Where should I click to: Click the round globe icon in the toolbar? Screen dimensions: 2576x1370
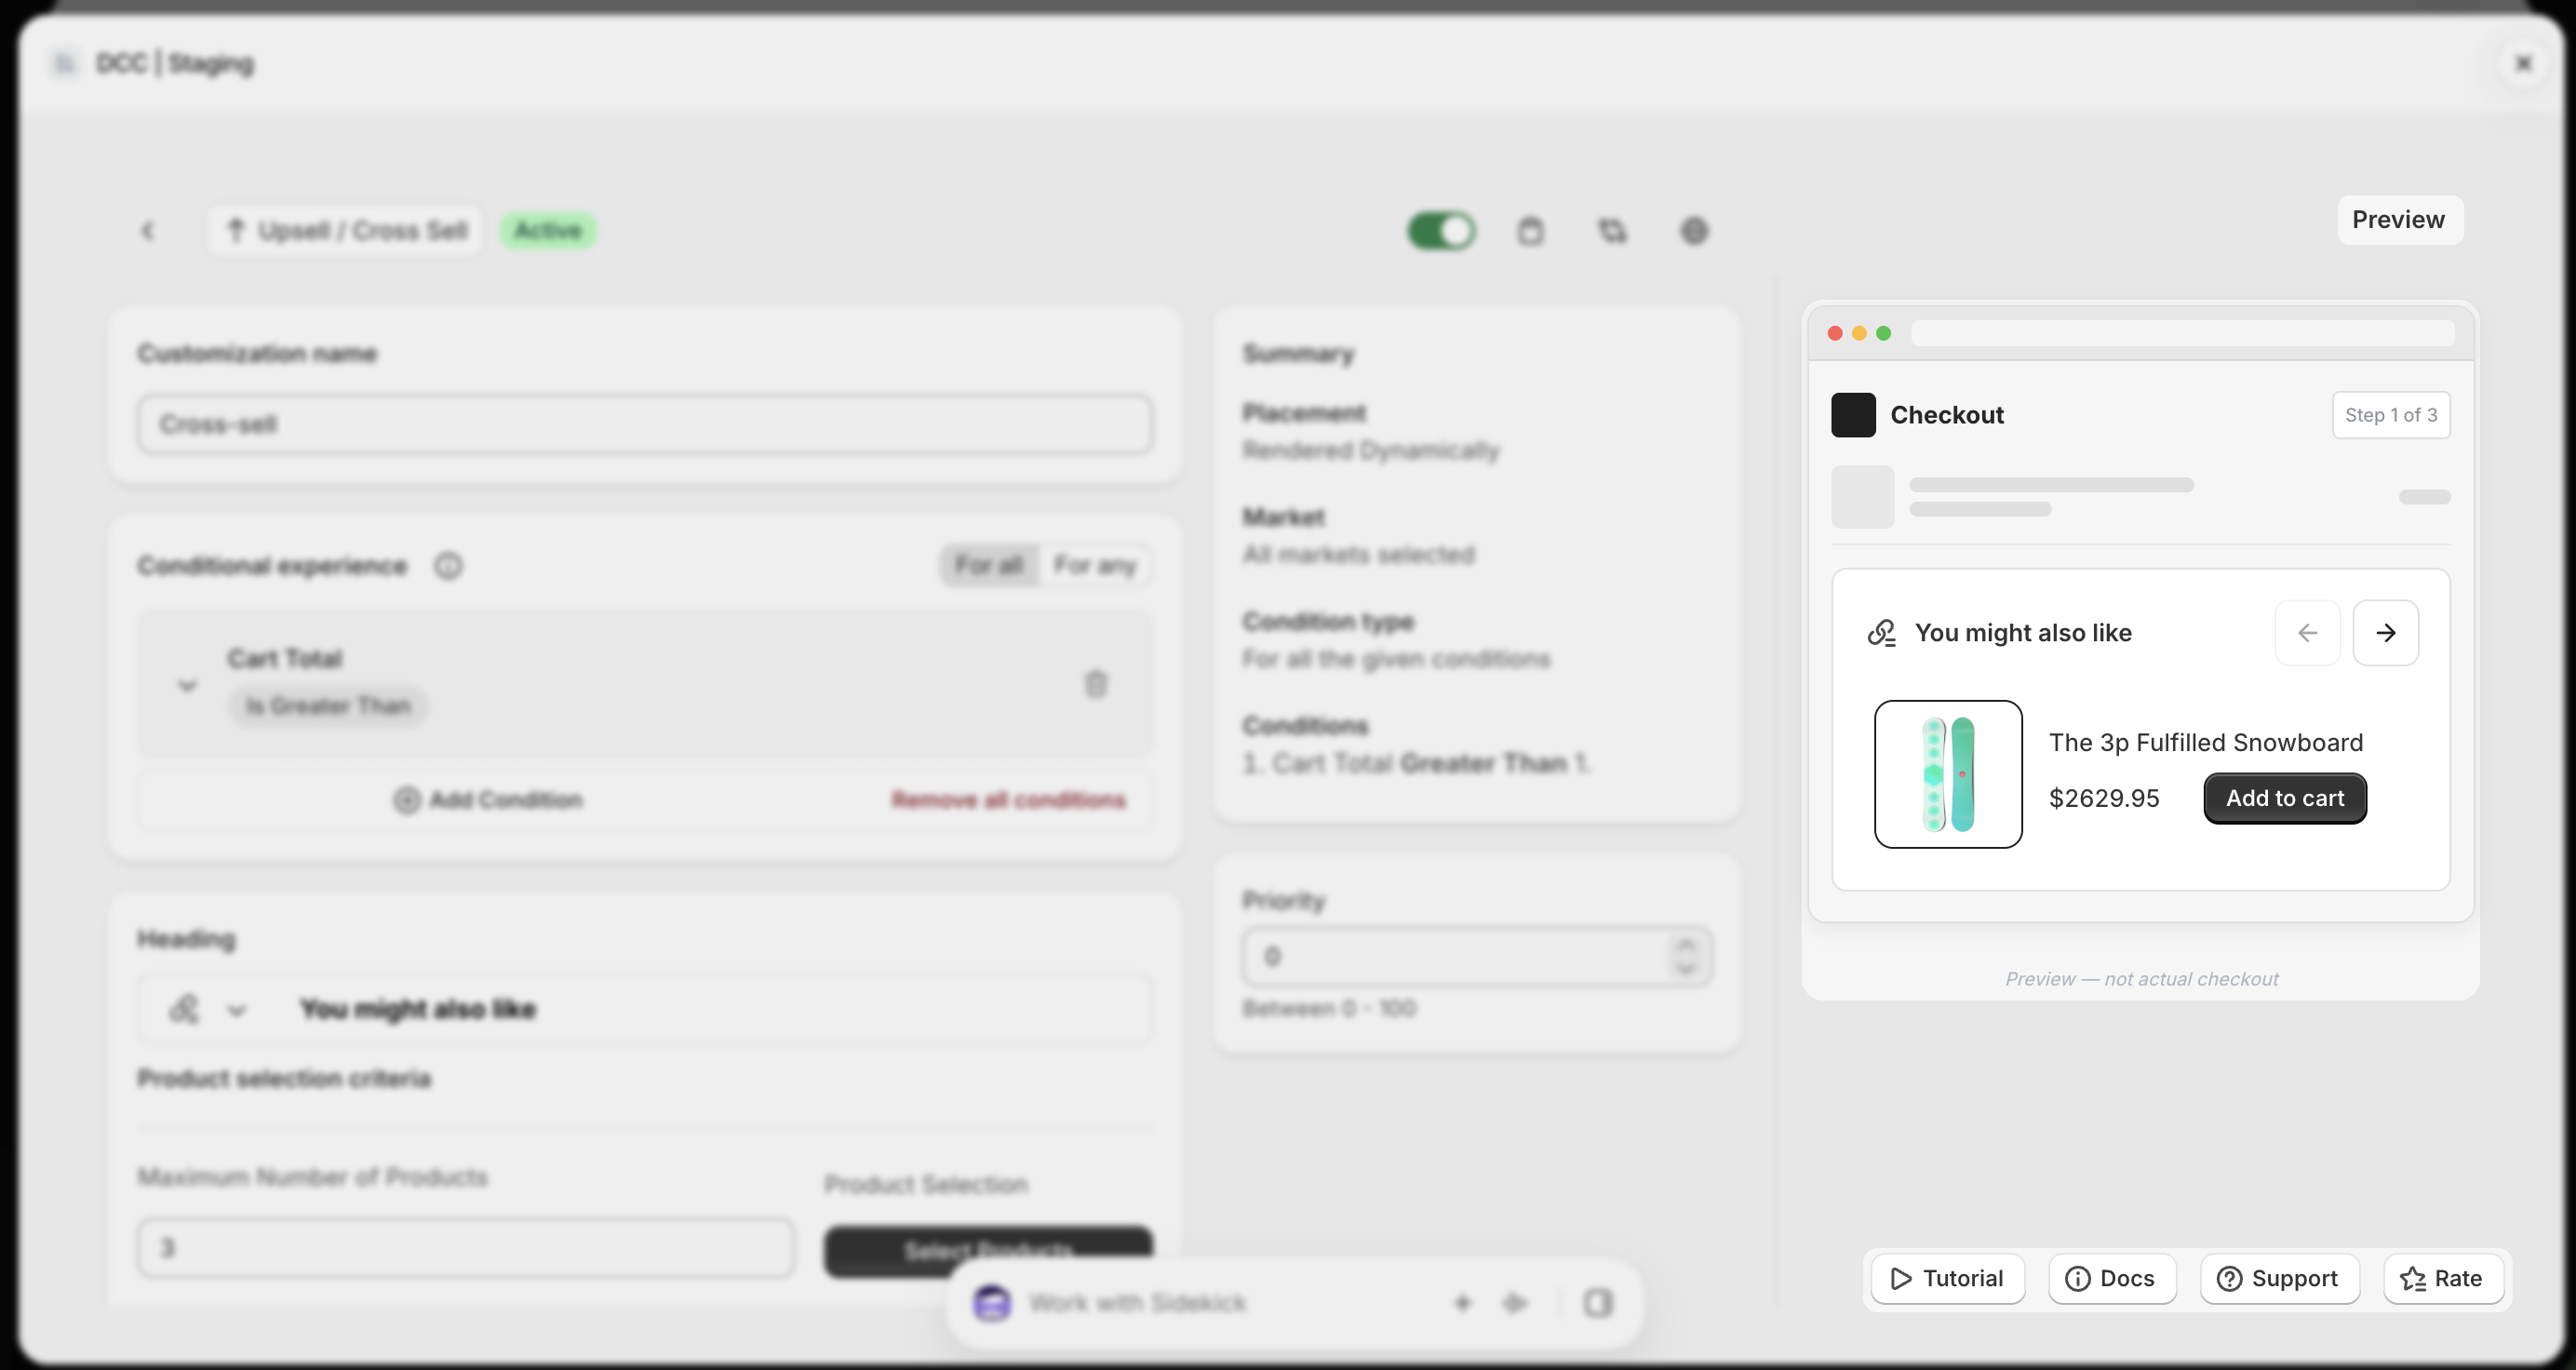click(1694, 231)
